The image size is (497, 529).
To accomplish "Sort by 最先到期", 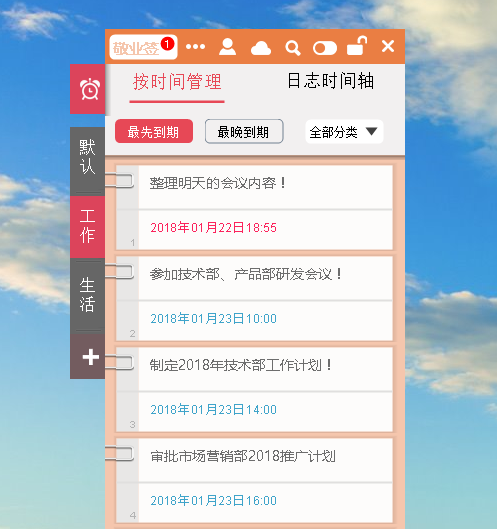I will pos(154,132).
